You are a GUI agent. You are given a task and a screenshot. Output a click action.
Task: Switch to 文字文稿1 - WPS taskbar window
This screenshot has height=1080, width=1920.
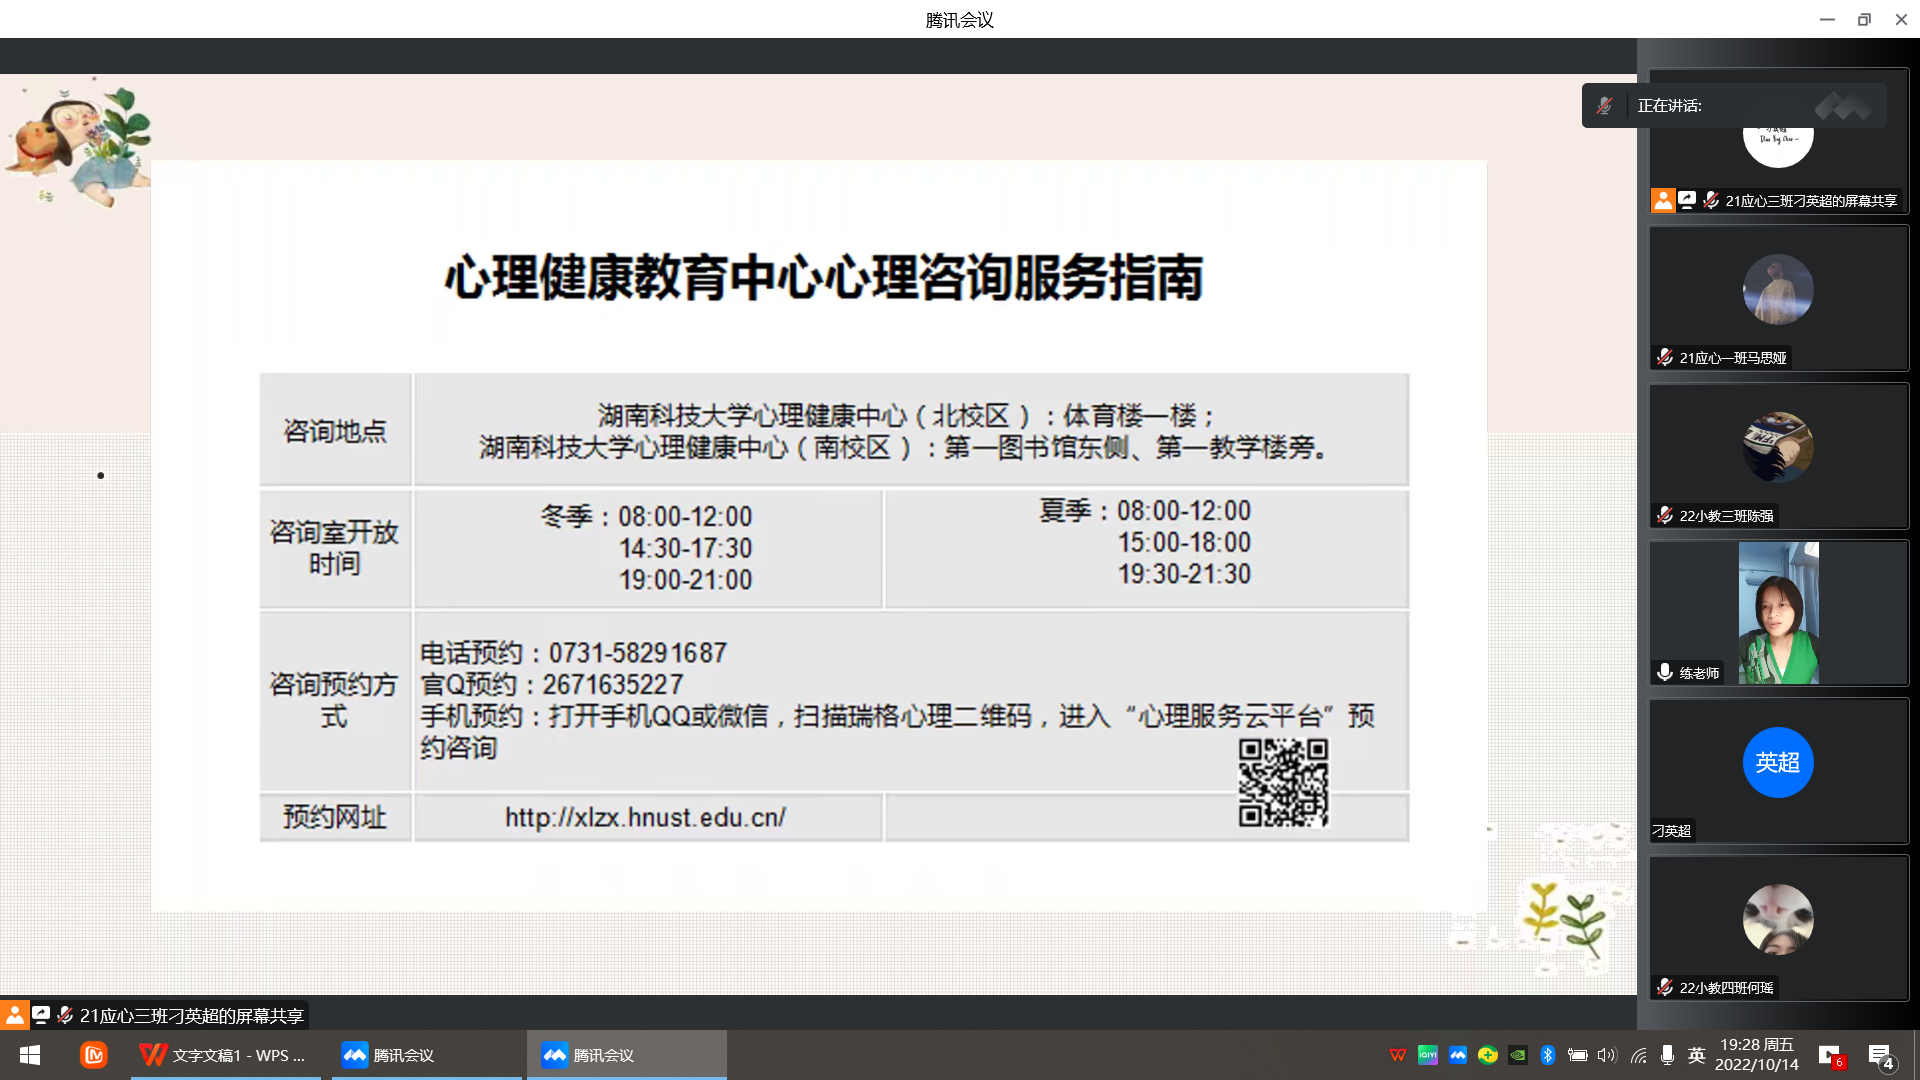(x=226, y=1055)
